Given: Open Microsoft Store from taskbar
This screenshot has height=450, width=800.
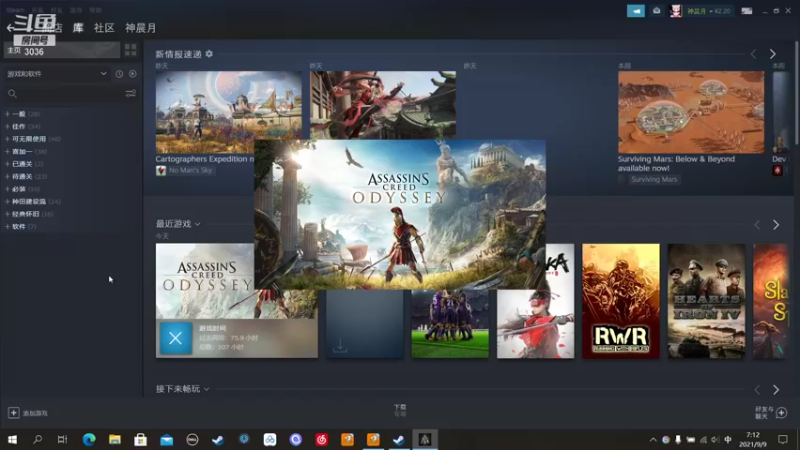Looking at the screenshot, I should coord(141,439).
